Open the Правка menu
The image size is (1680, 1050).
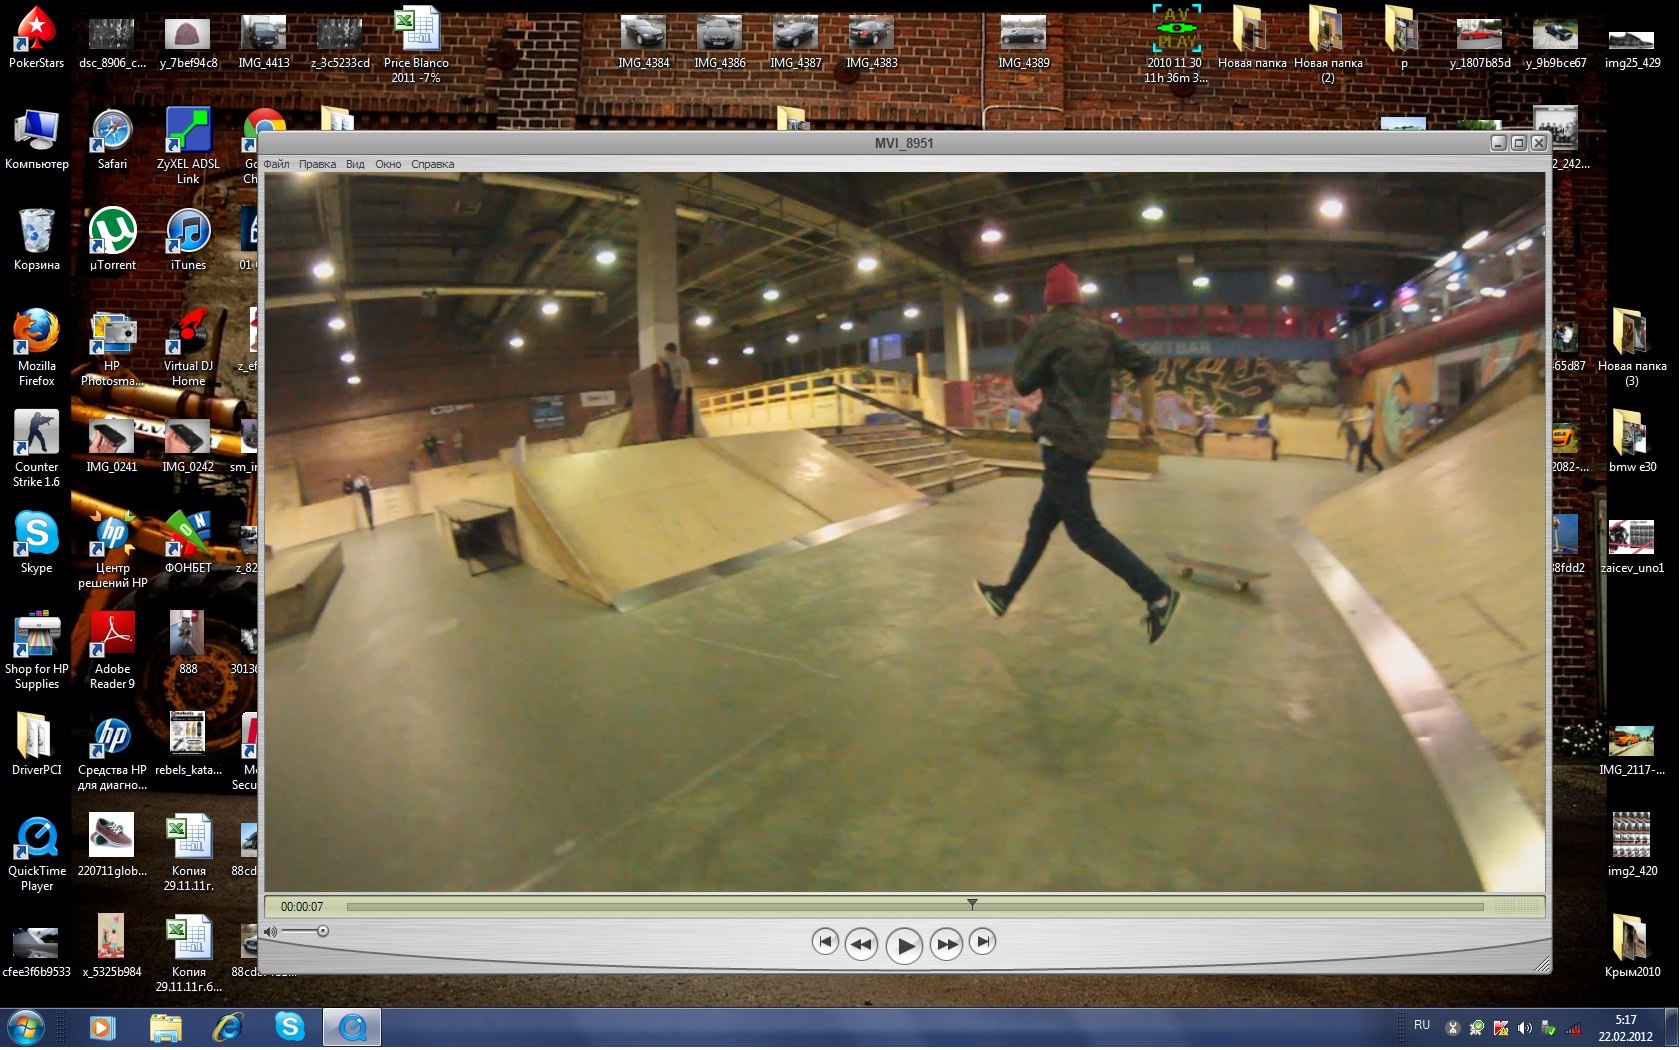tap(317, 164)
